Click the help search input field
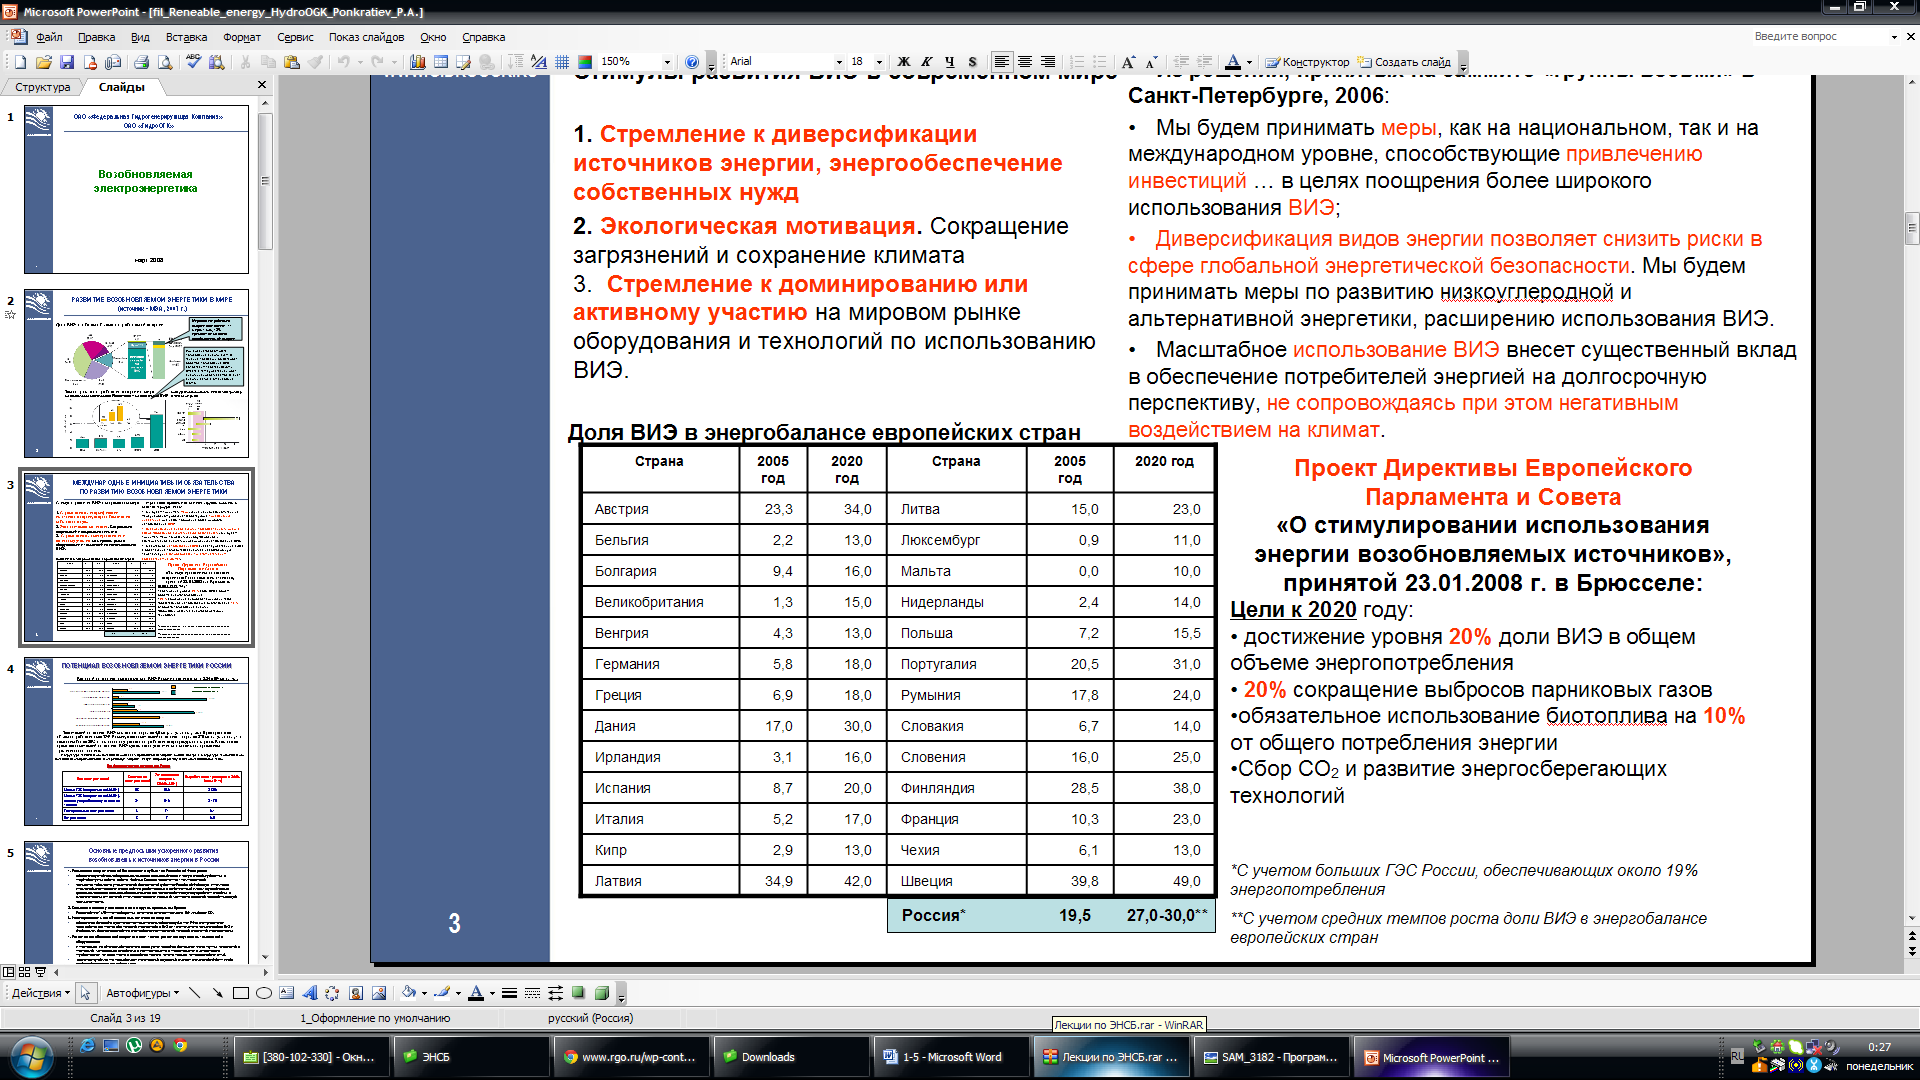This screenshot has height=1080, width=1920. 1819,36
